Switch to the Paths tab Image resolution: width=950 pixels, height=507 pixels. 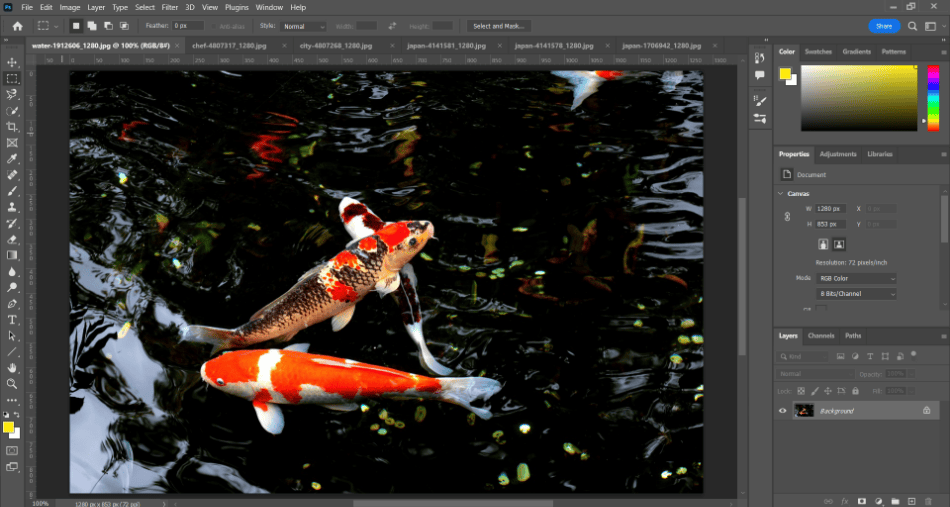point(853,336)
